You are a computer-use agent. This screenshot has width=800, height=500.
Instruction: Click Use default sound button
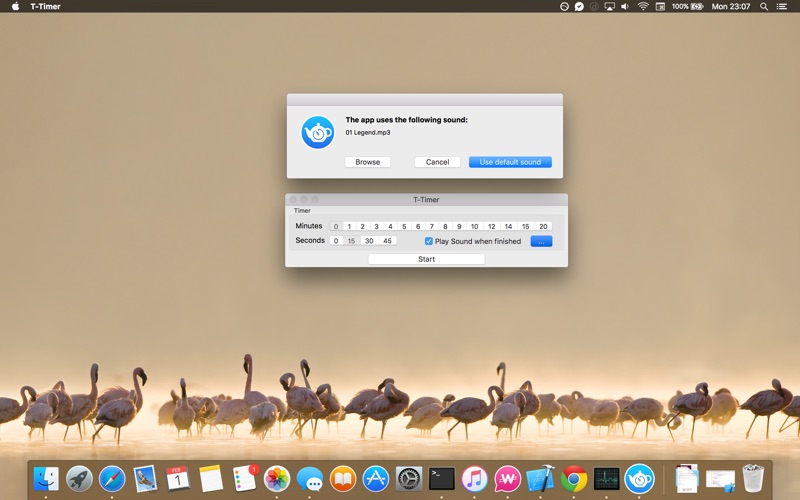(510, 162)
